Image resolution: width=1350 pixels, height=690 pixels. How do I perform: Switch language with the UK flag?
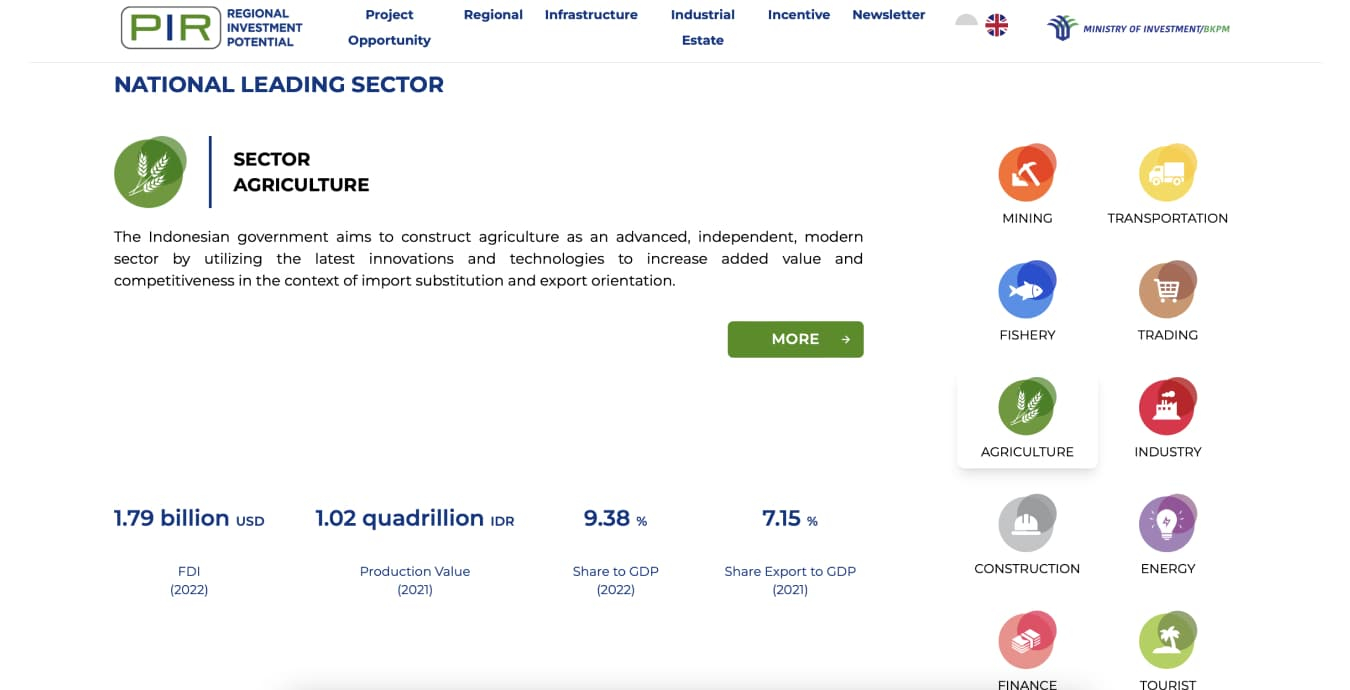click(996, 26)
